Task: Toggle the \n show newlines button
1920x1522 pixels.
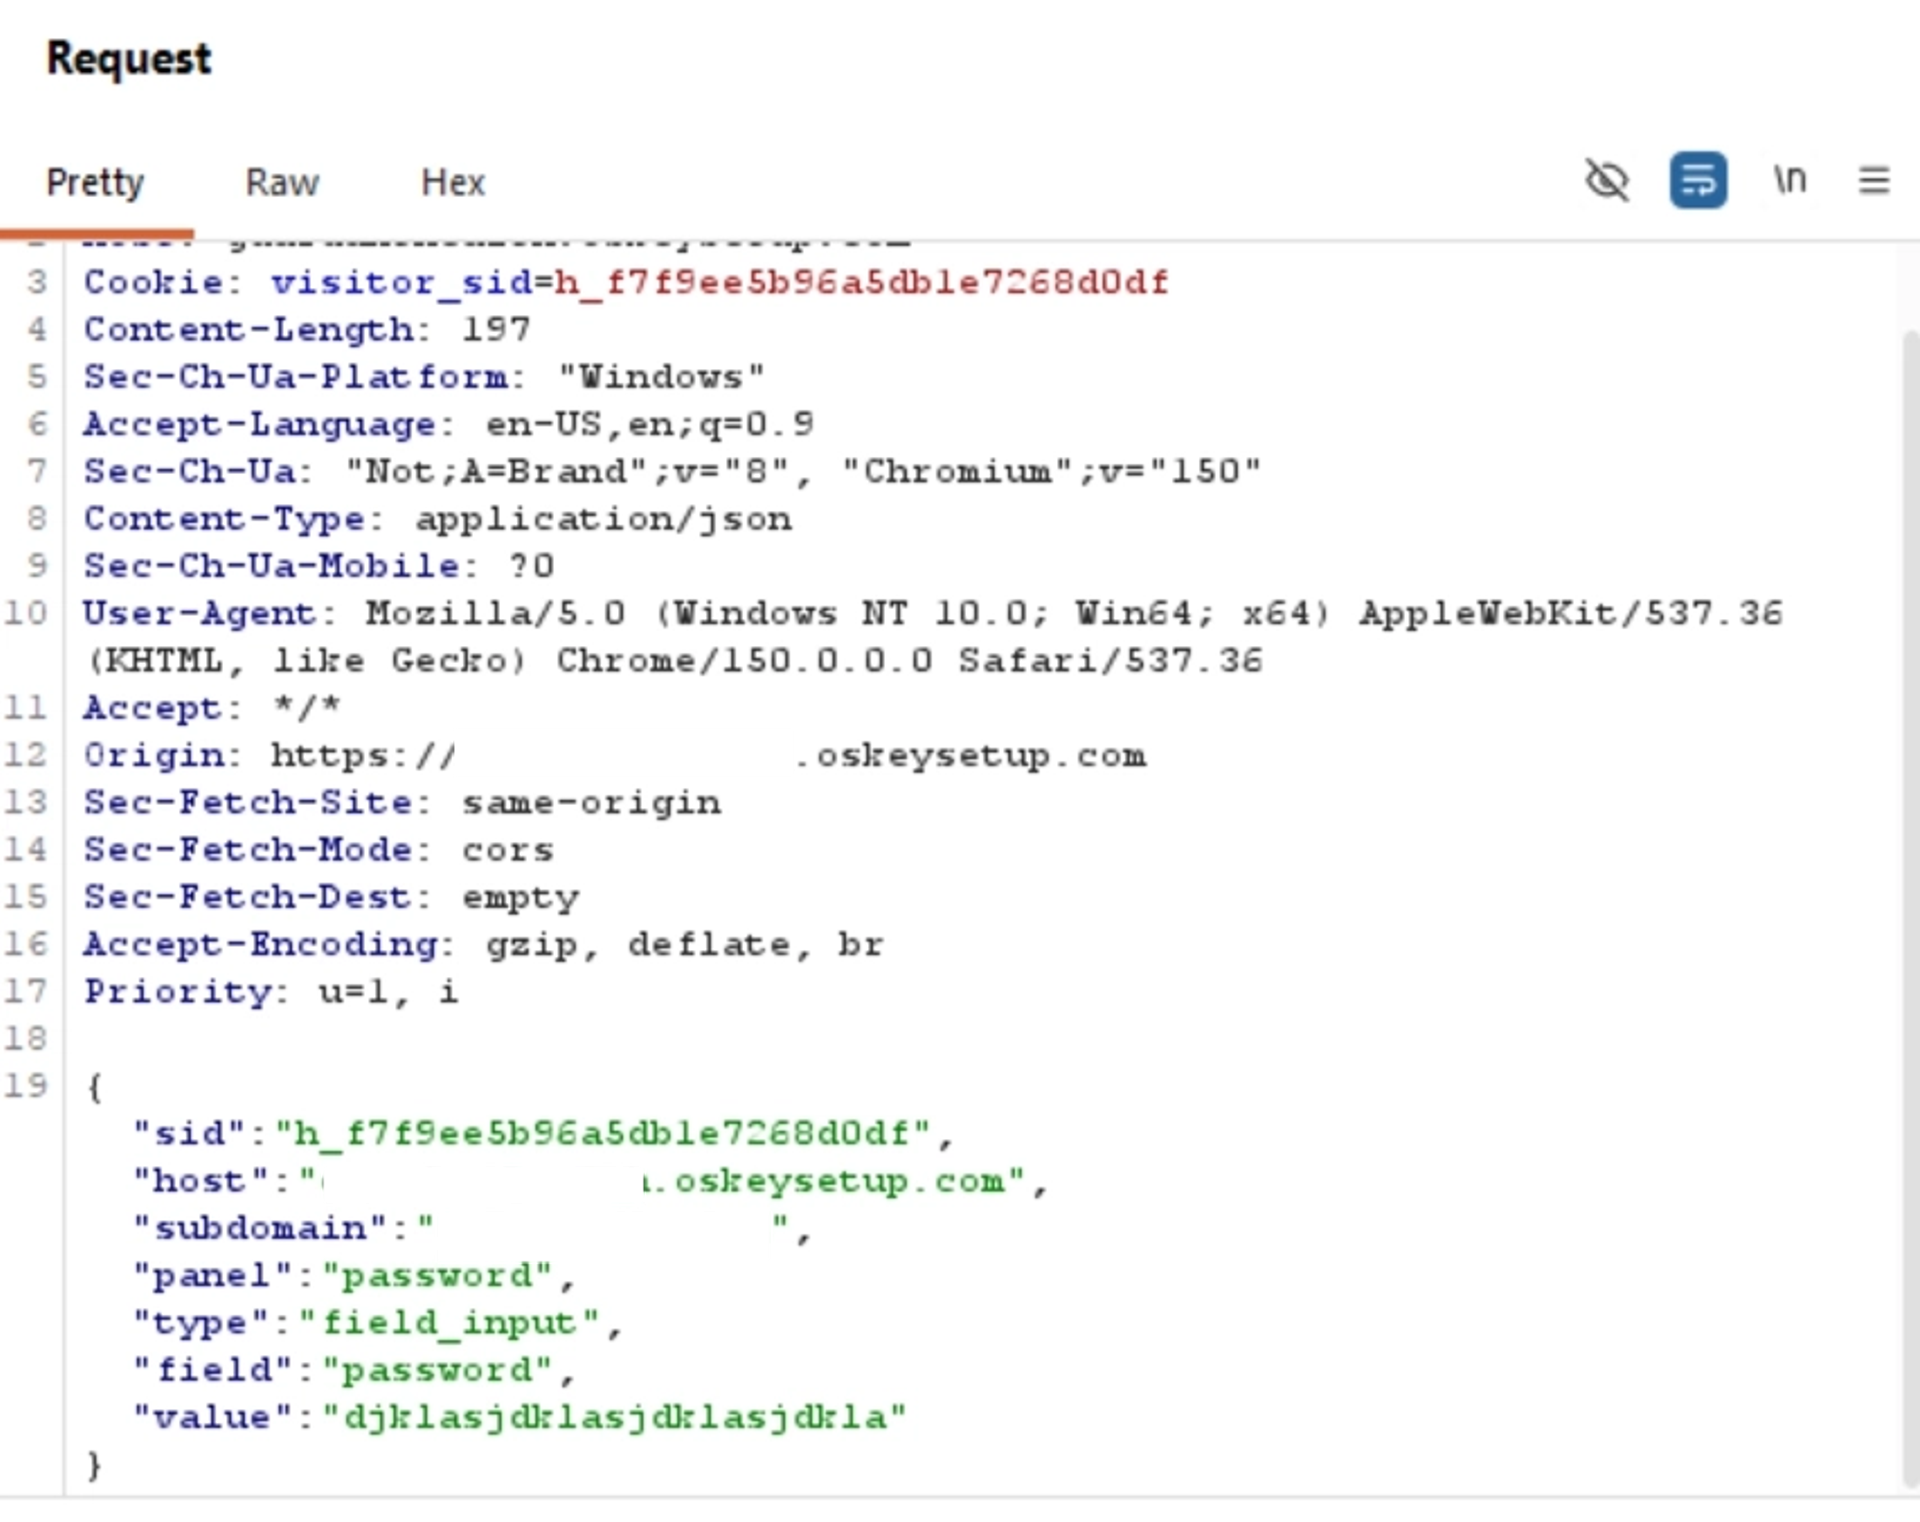Action: pos(1790,180)
